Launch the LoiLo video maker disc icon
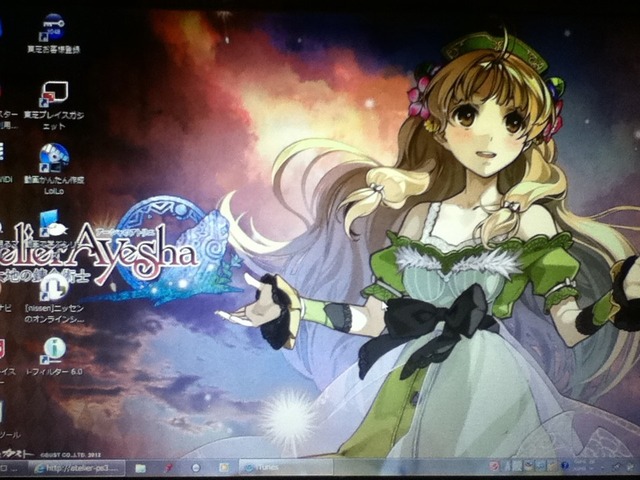This screenshot has height=480, width=640. pos(54,158)
